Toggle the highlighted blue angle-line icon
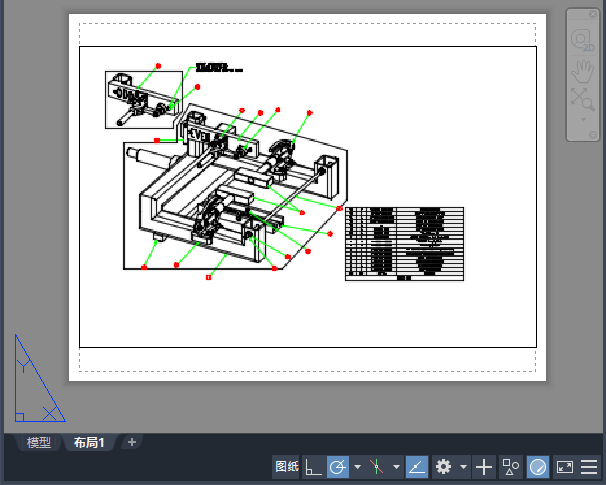 (417, 467)
